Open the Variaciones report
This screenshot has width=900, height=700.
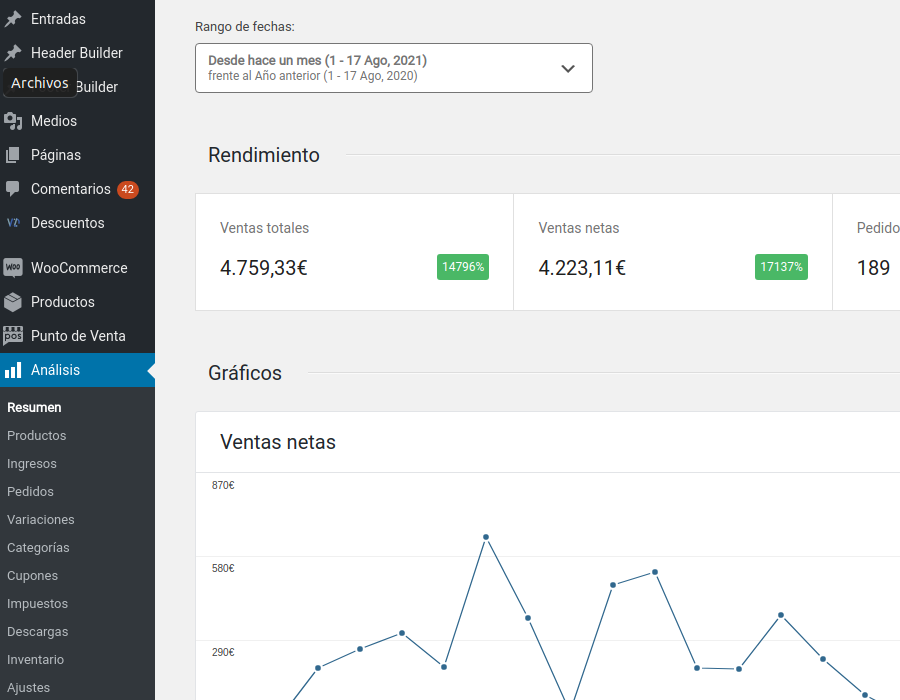coord(40,520)
